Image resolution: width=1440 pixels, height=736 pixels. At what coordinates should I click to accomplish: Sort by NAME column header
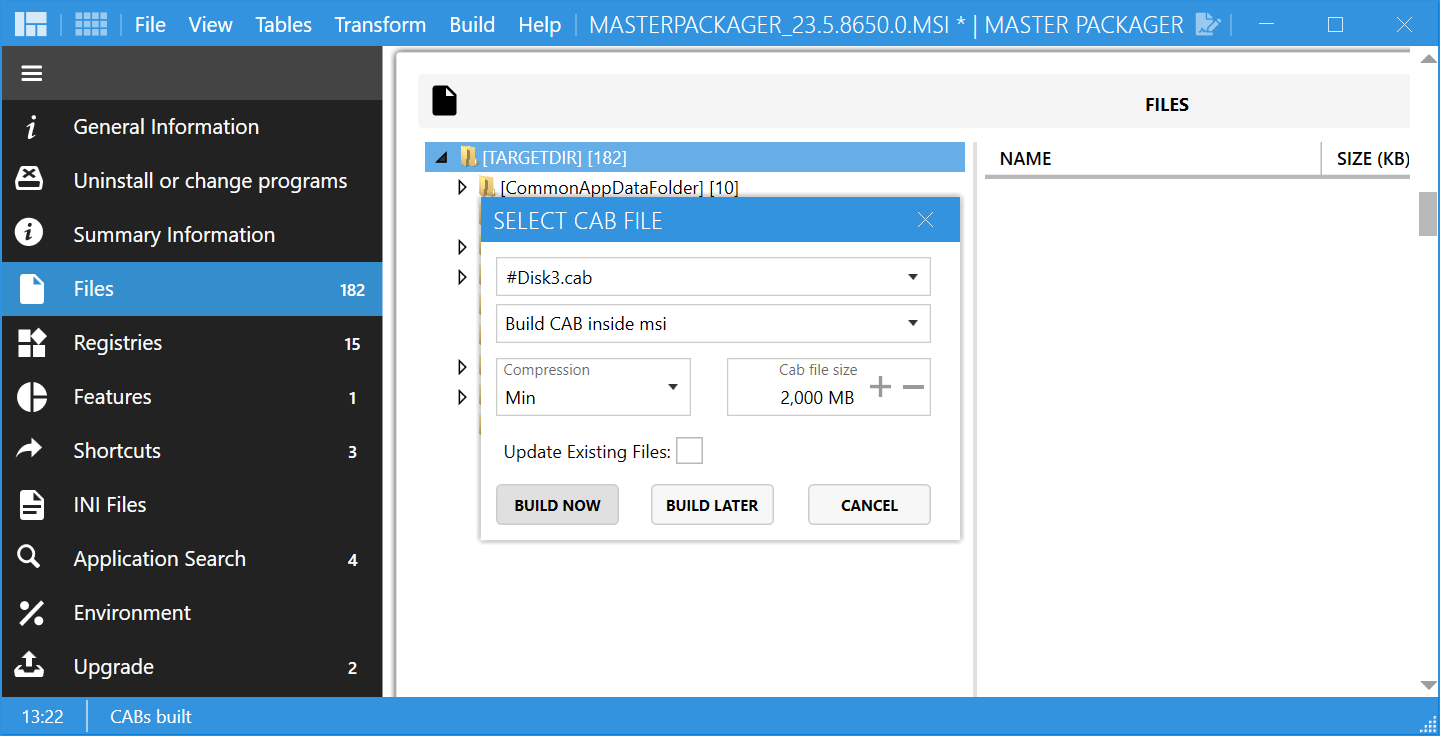pos(1025,159)
